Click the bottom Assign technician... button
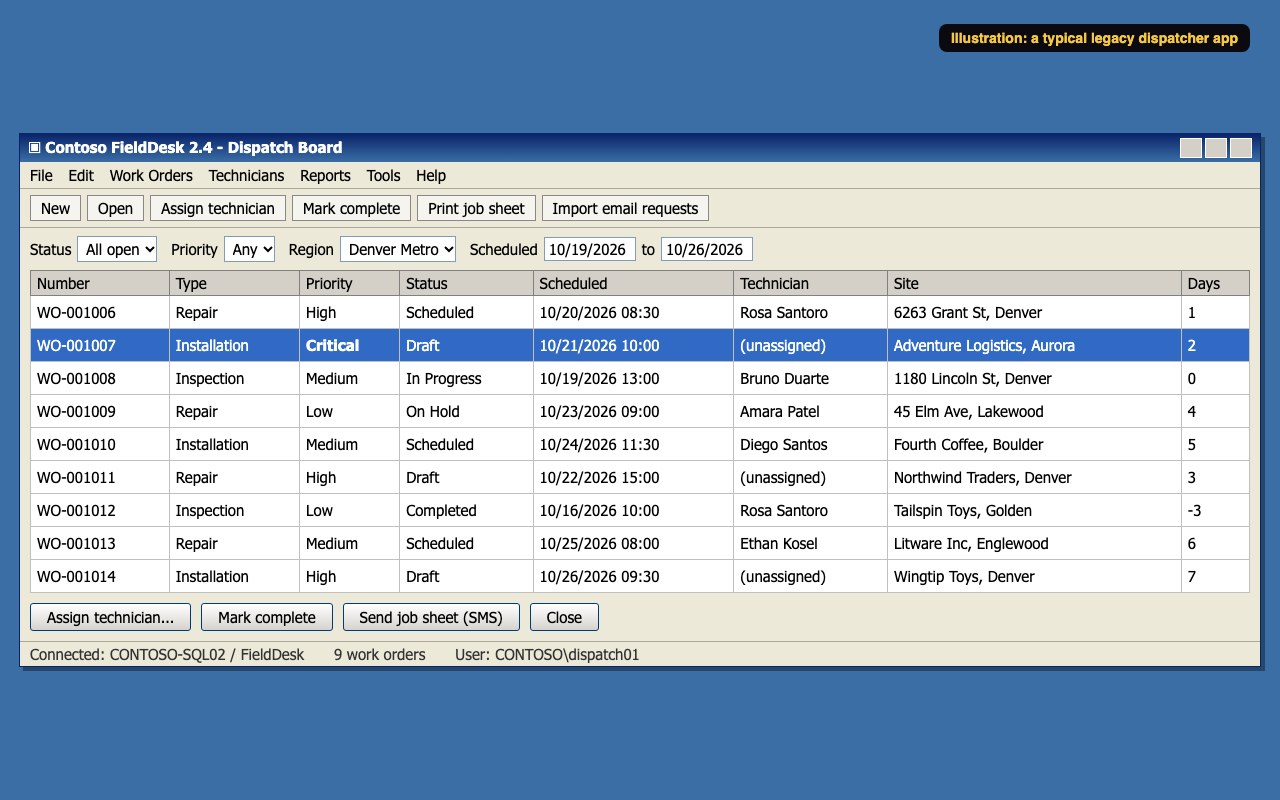The image size is (1280, 800). (x=110, y=617)
